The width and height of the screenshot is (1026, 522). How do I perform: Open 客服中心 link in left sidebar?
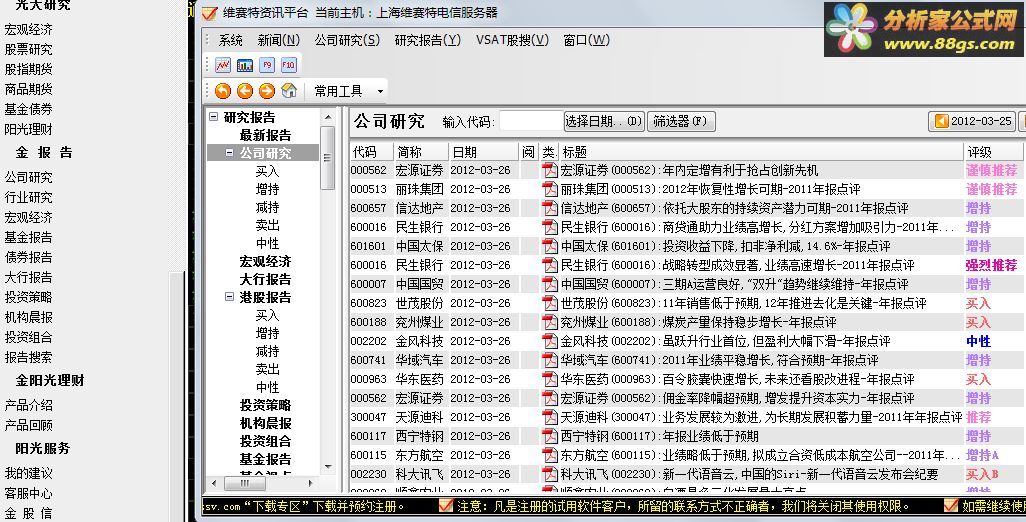pos(28,493)
